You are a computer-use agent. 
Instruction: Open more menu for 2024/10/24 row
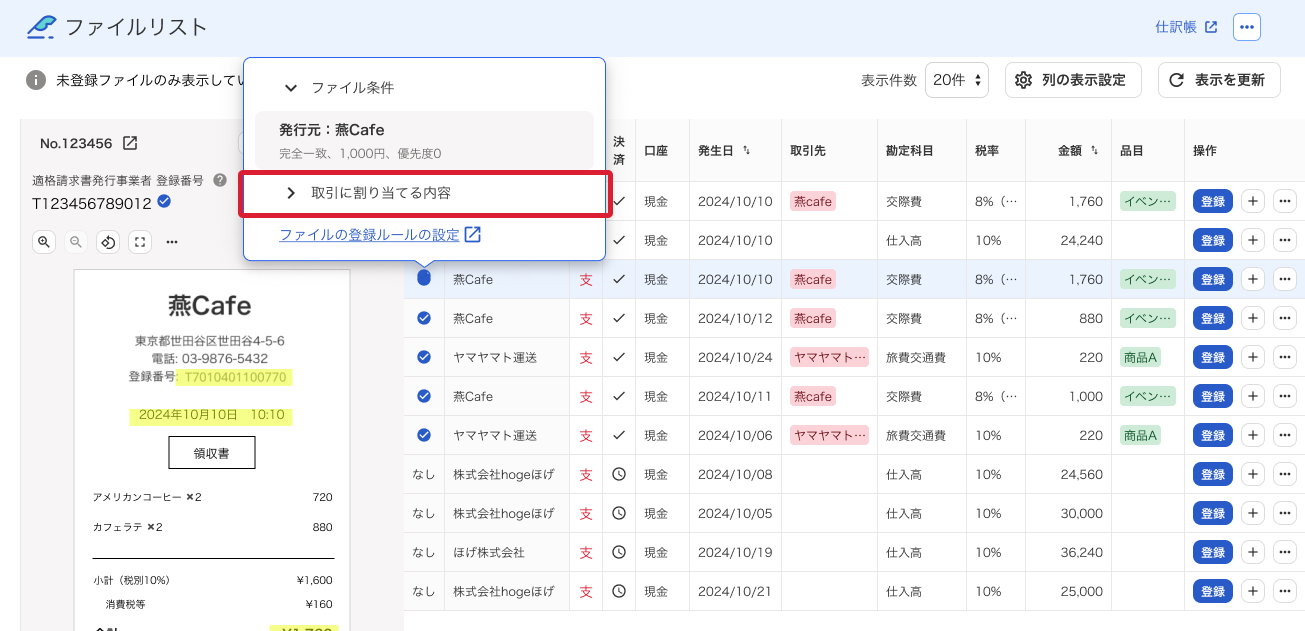(x=1285, y=357)
